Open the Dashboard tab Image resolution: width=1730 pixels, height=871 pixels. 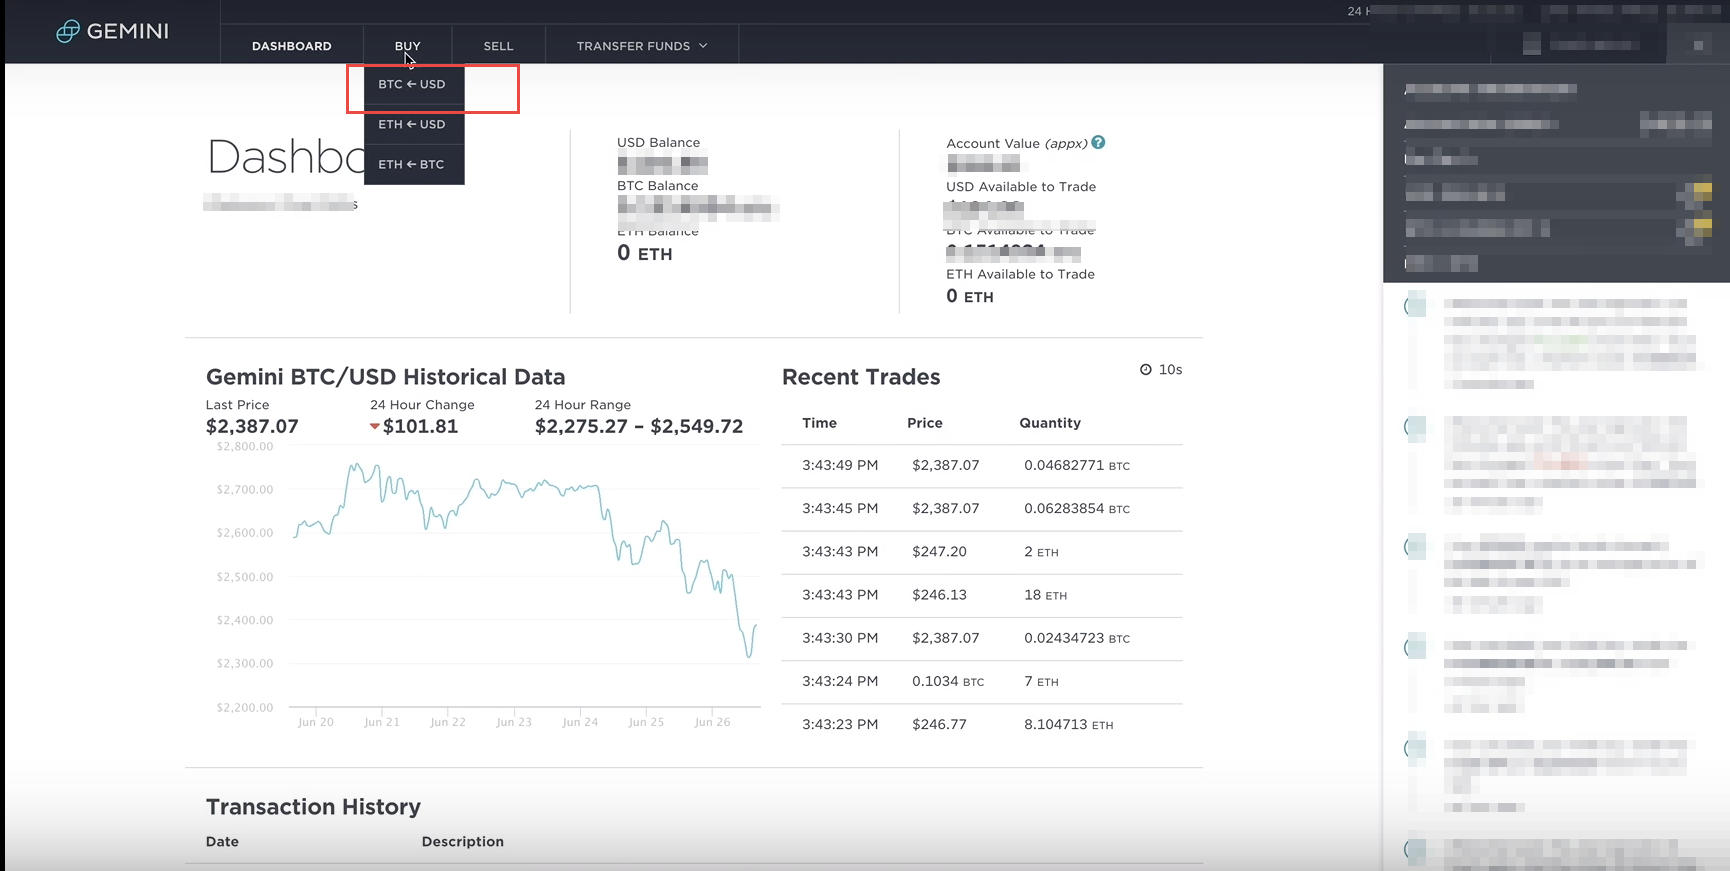(x=292, y=46)
